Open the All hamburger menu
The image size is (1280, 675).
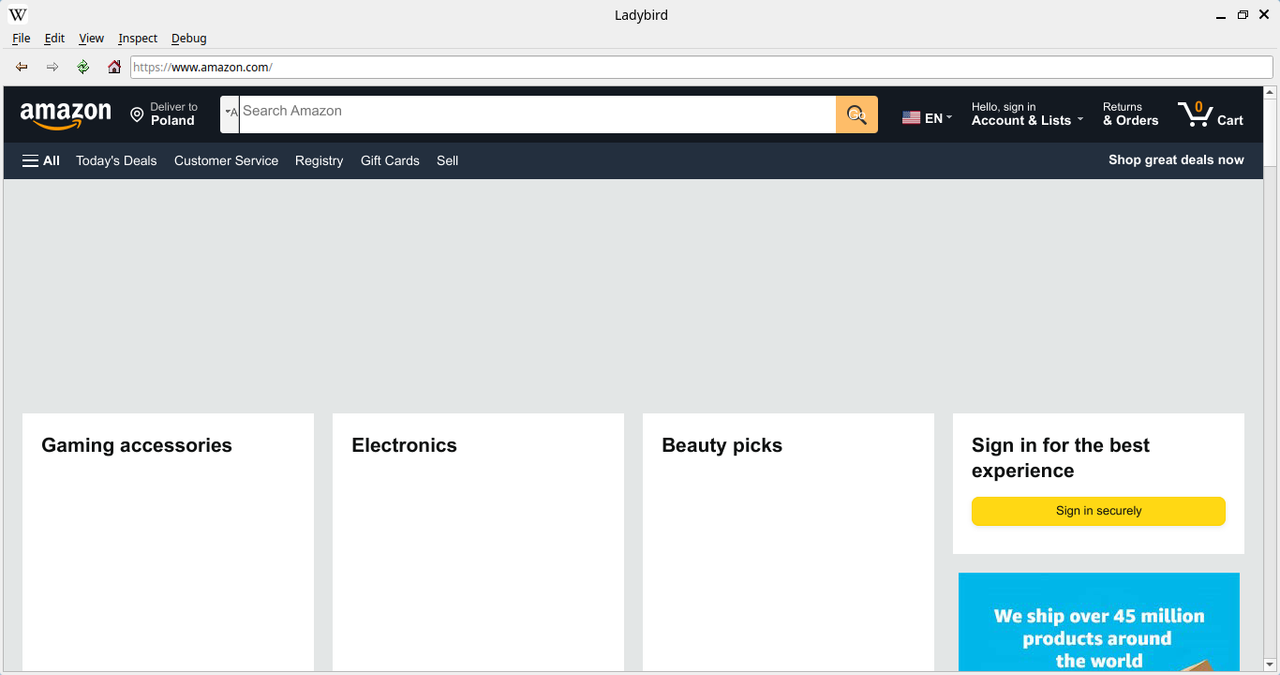41,161
